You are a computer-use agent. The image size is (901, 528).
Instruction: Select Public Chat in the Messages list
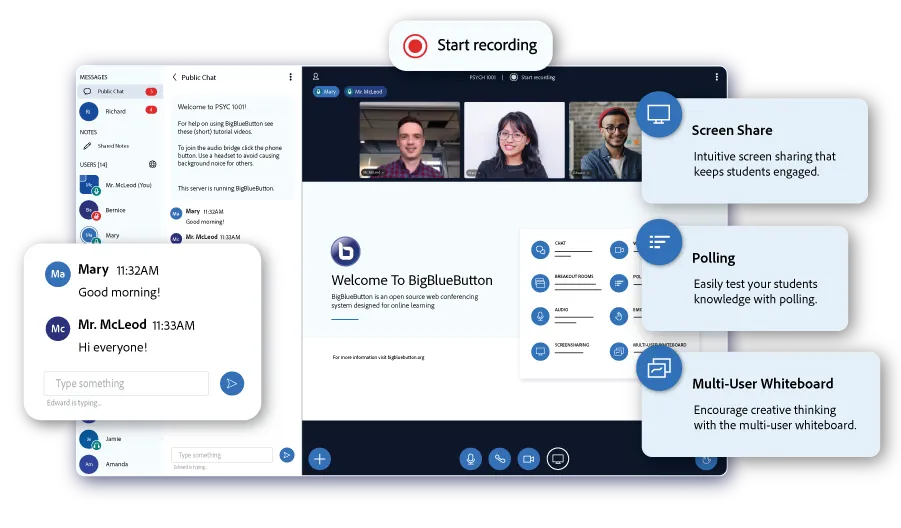coord(120,91)
